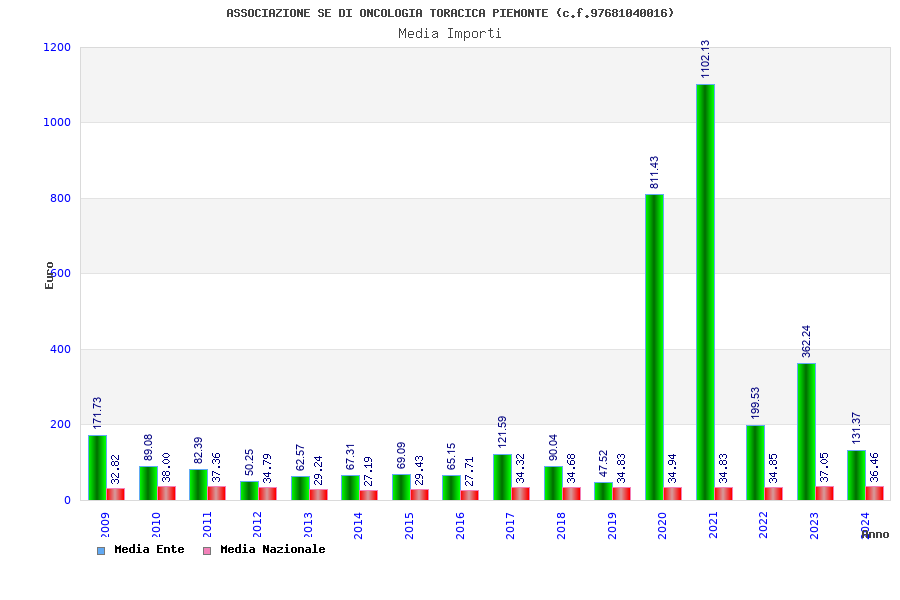Click the 2021 year axis label

click(x=713, y=525)
